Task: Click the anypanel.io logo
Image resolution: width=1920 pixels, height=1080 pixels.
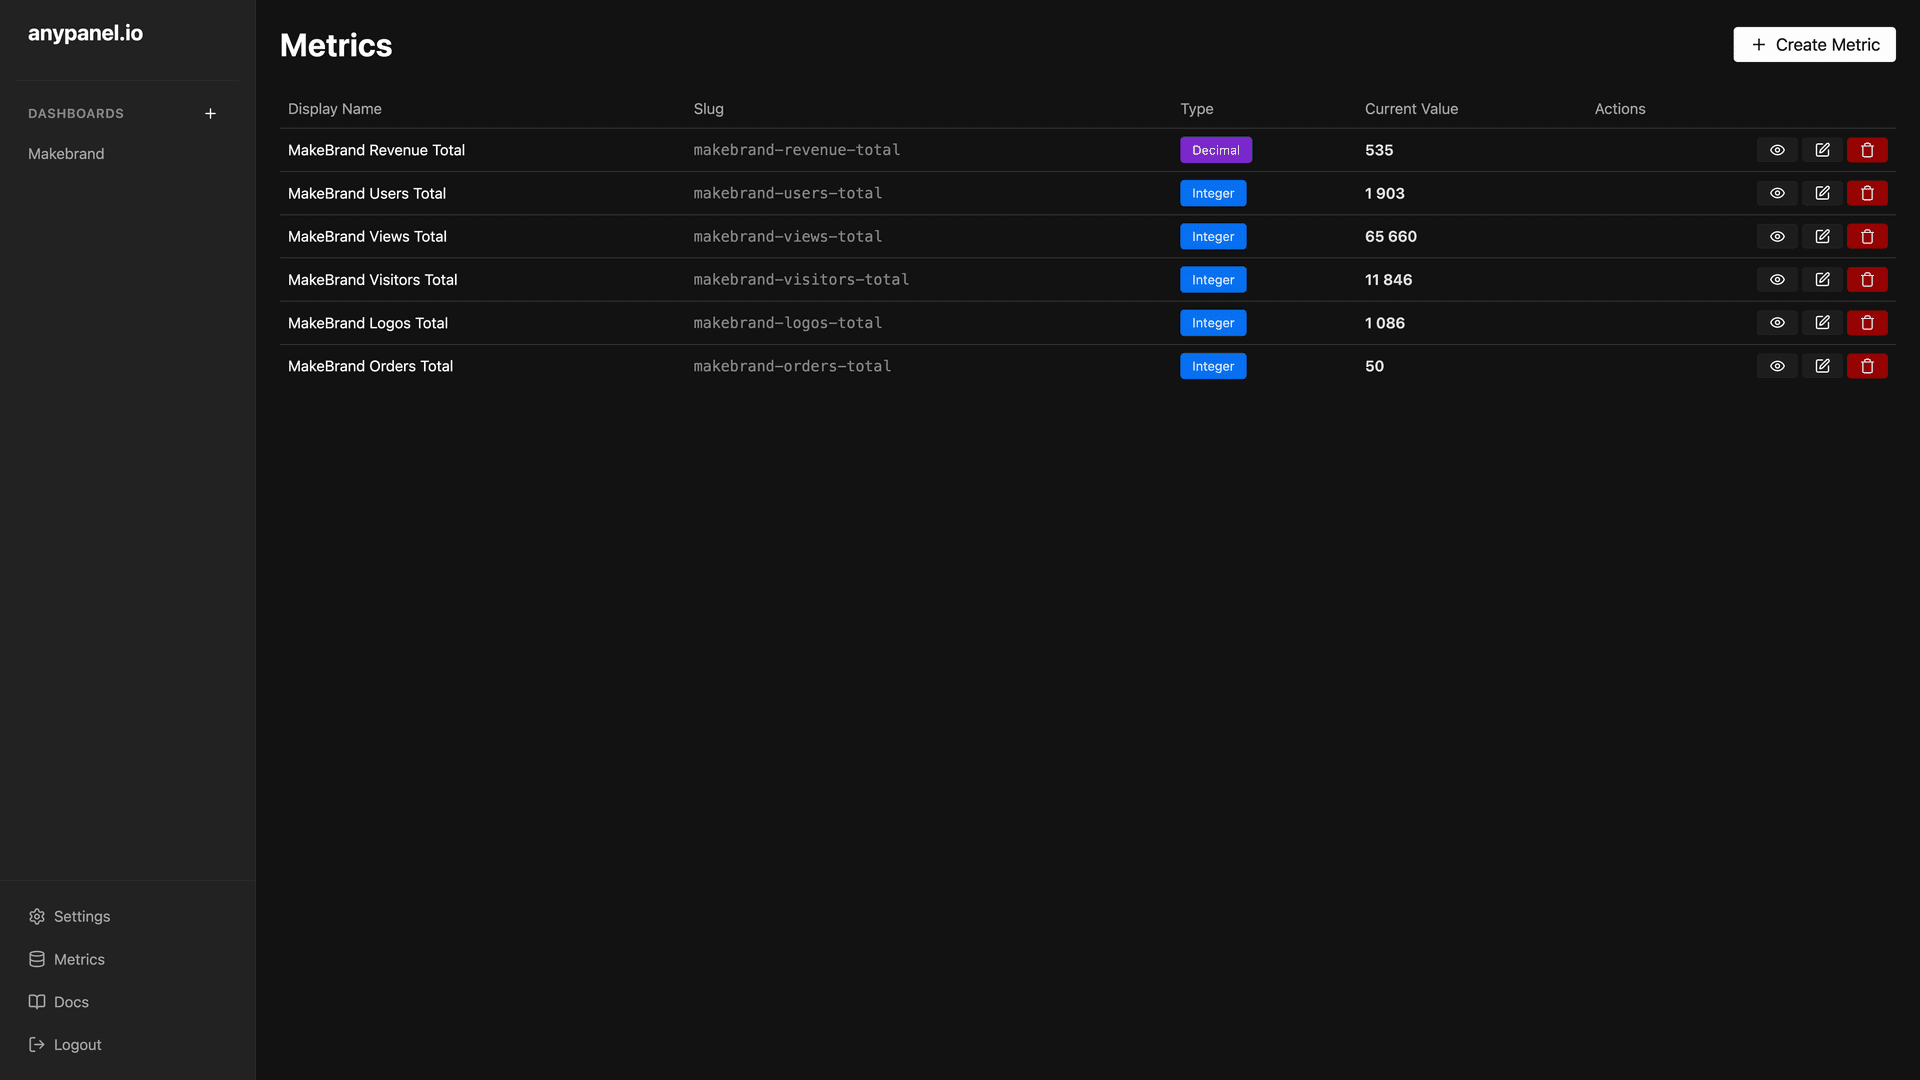Action: [86, 33]
